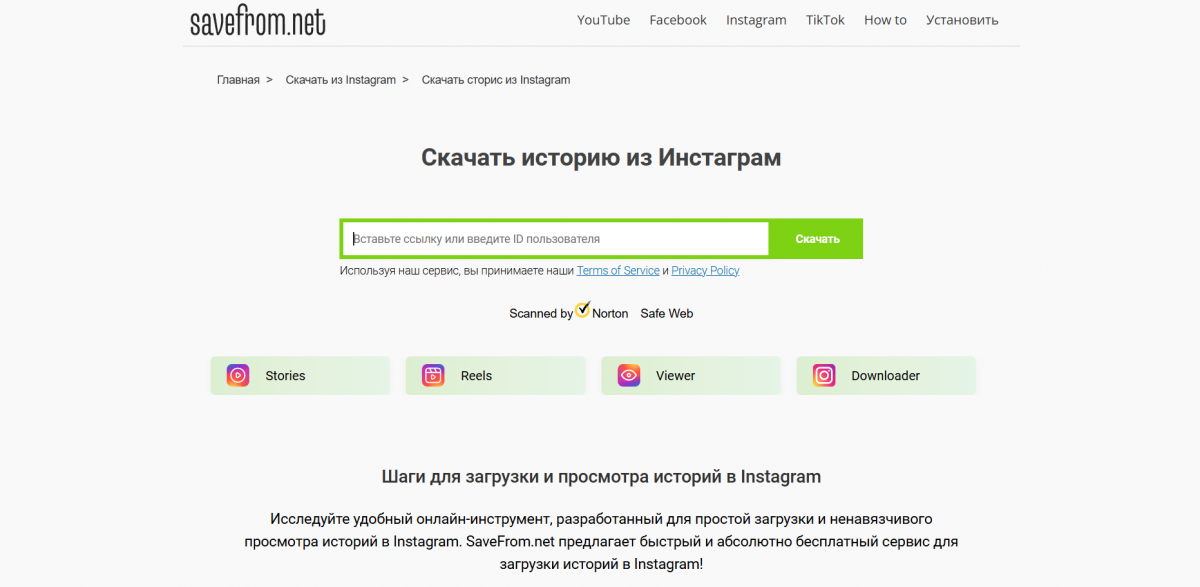This screenshot has height=587, width=1200.
Task: Open the Downloader text button
Action: (885, 376)
